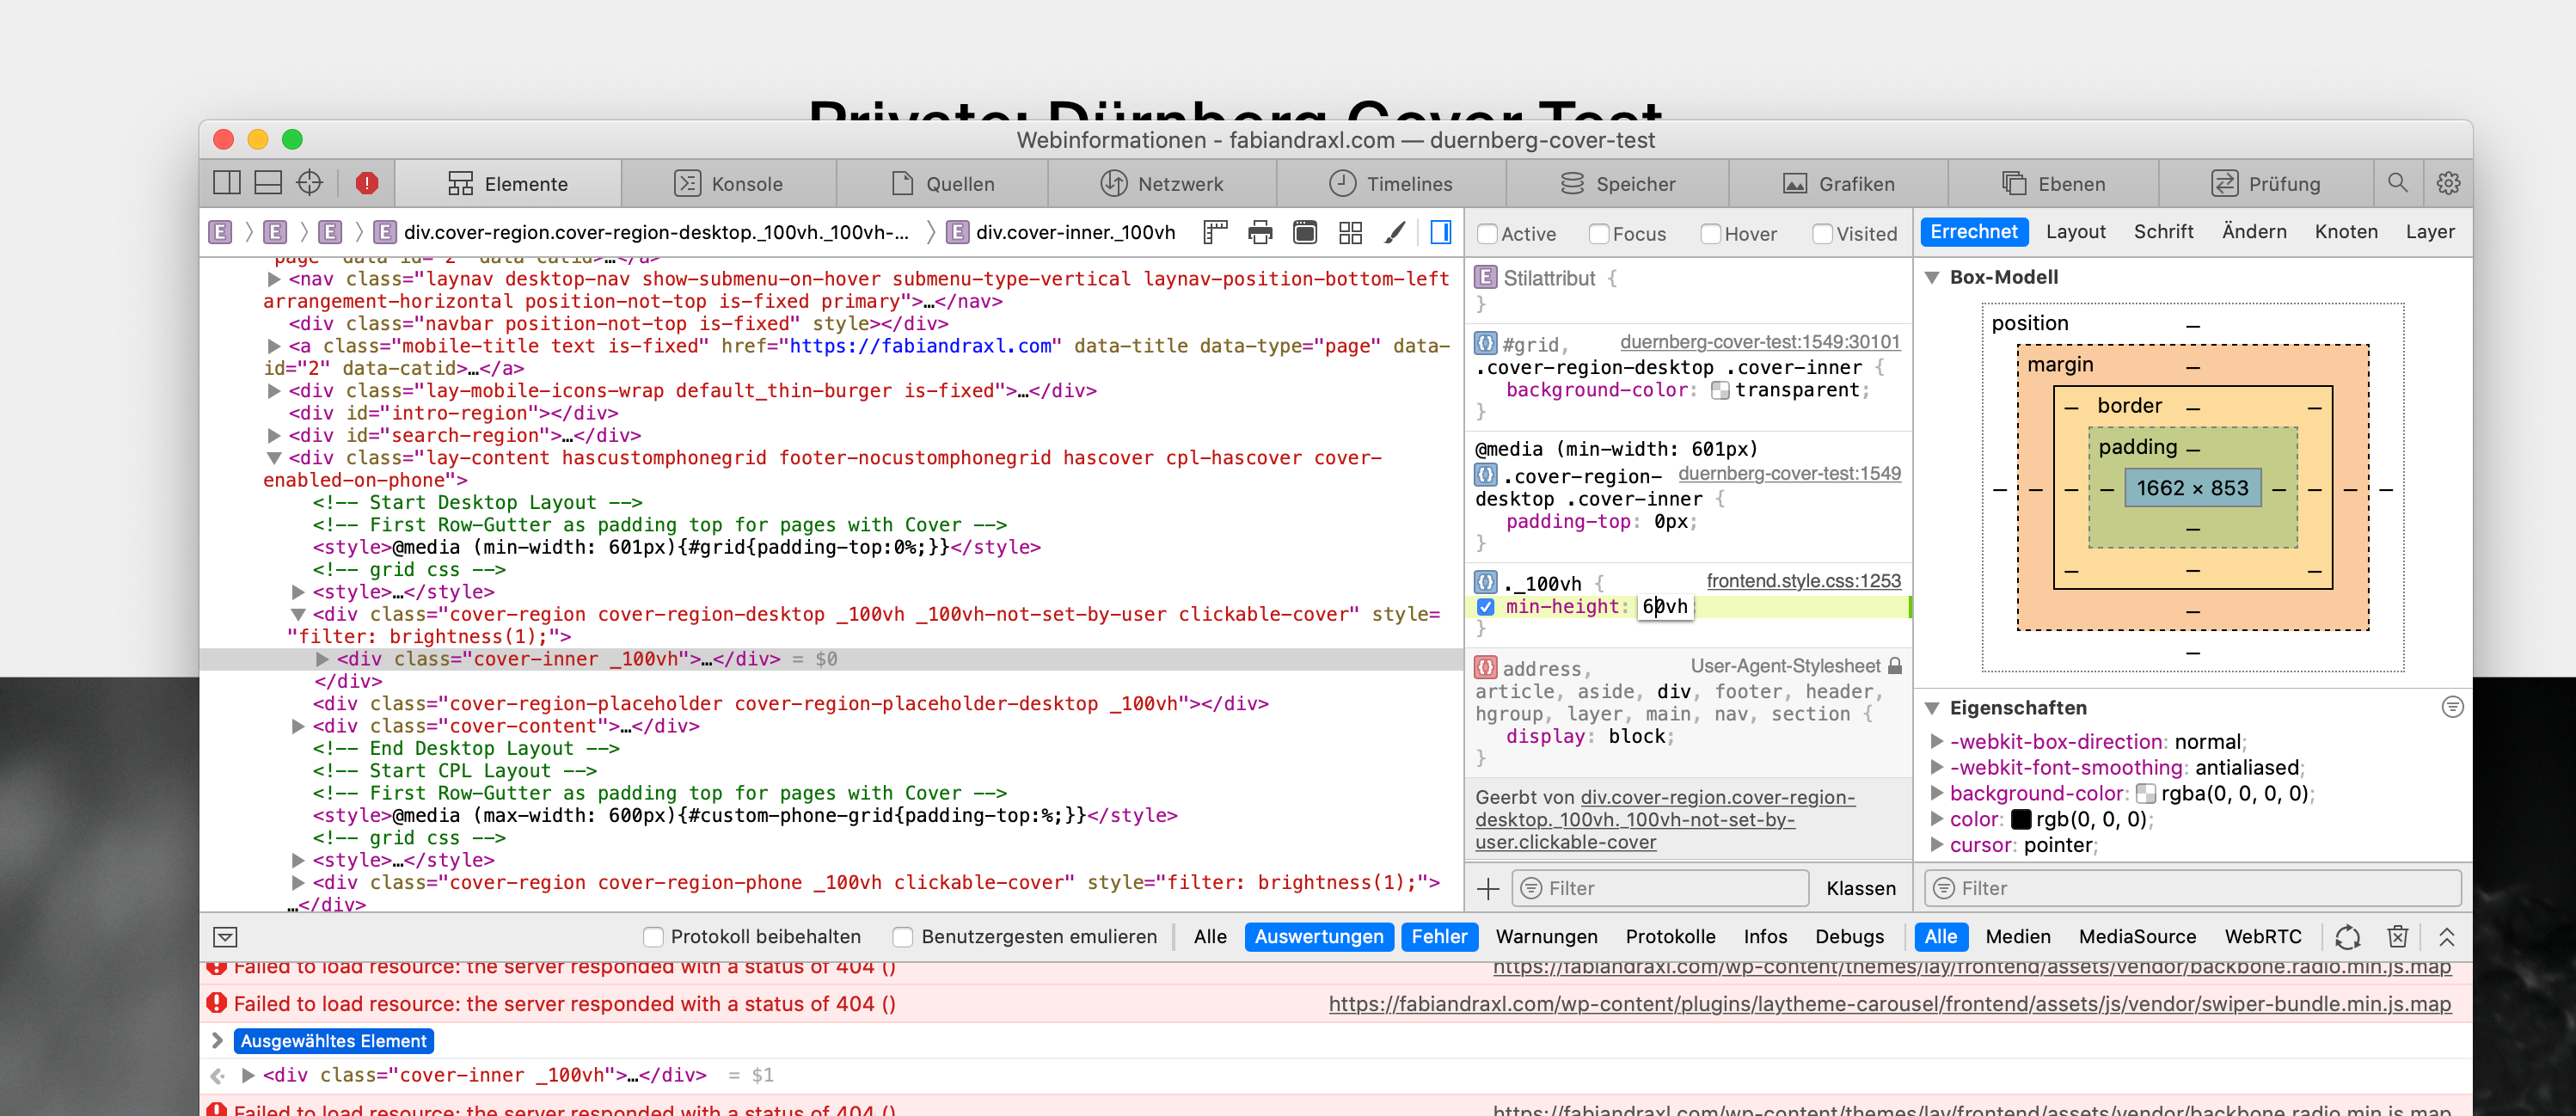Open frontend.style.css:1253 source link
The width and height of the screenshot is (2576, 1116).
point(1802,581)
